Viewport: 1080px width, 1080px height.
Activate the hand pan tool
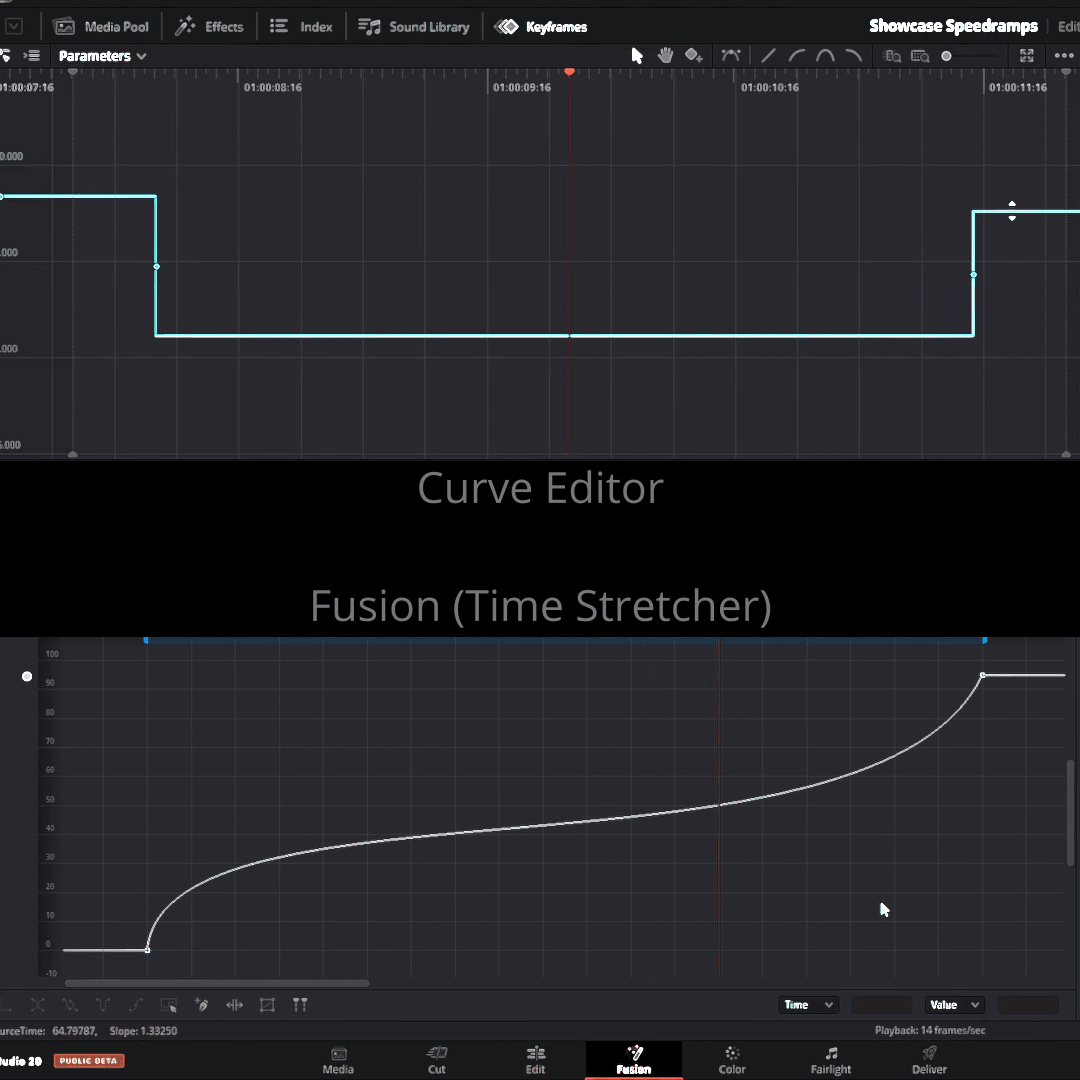[x=665, y=56]
